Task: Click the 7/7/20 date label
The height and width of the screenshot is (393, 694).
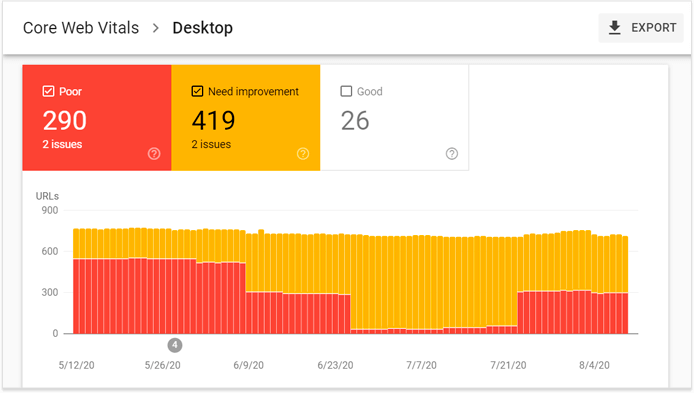Action: click(421, 365)
